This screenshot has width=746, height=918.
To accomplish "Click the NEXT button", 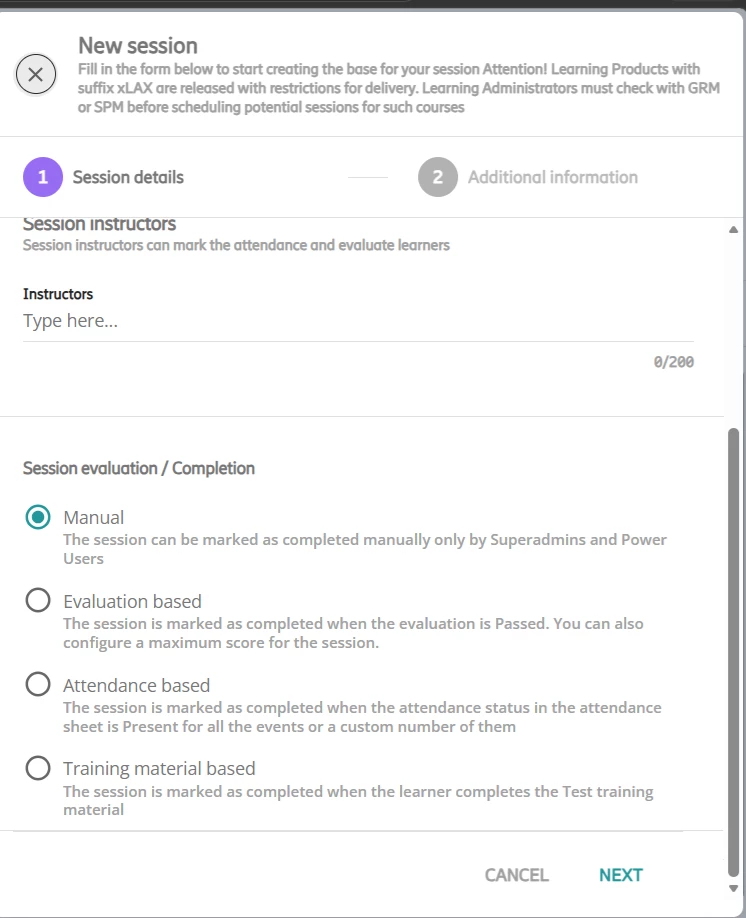I will (x=621, y=875).
